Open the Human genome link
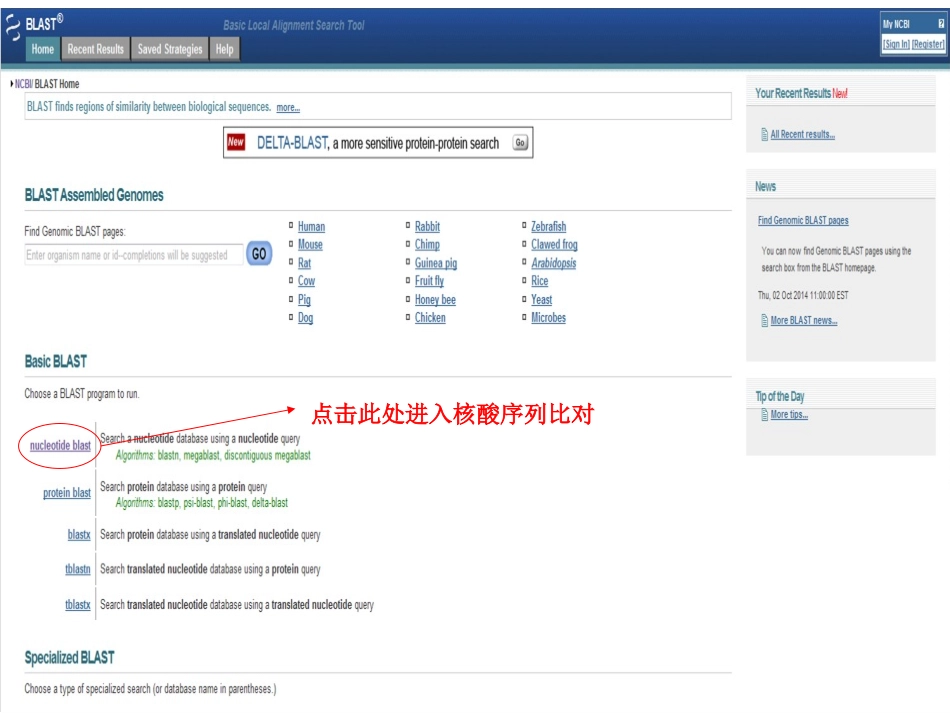 [x=311, y=227]
